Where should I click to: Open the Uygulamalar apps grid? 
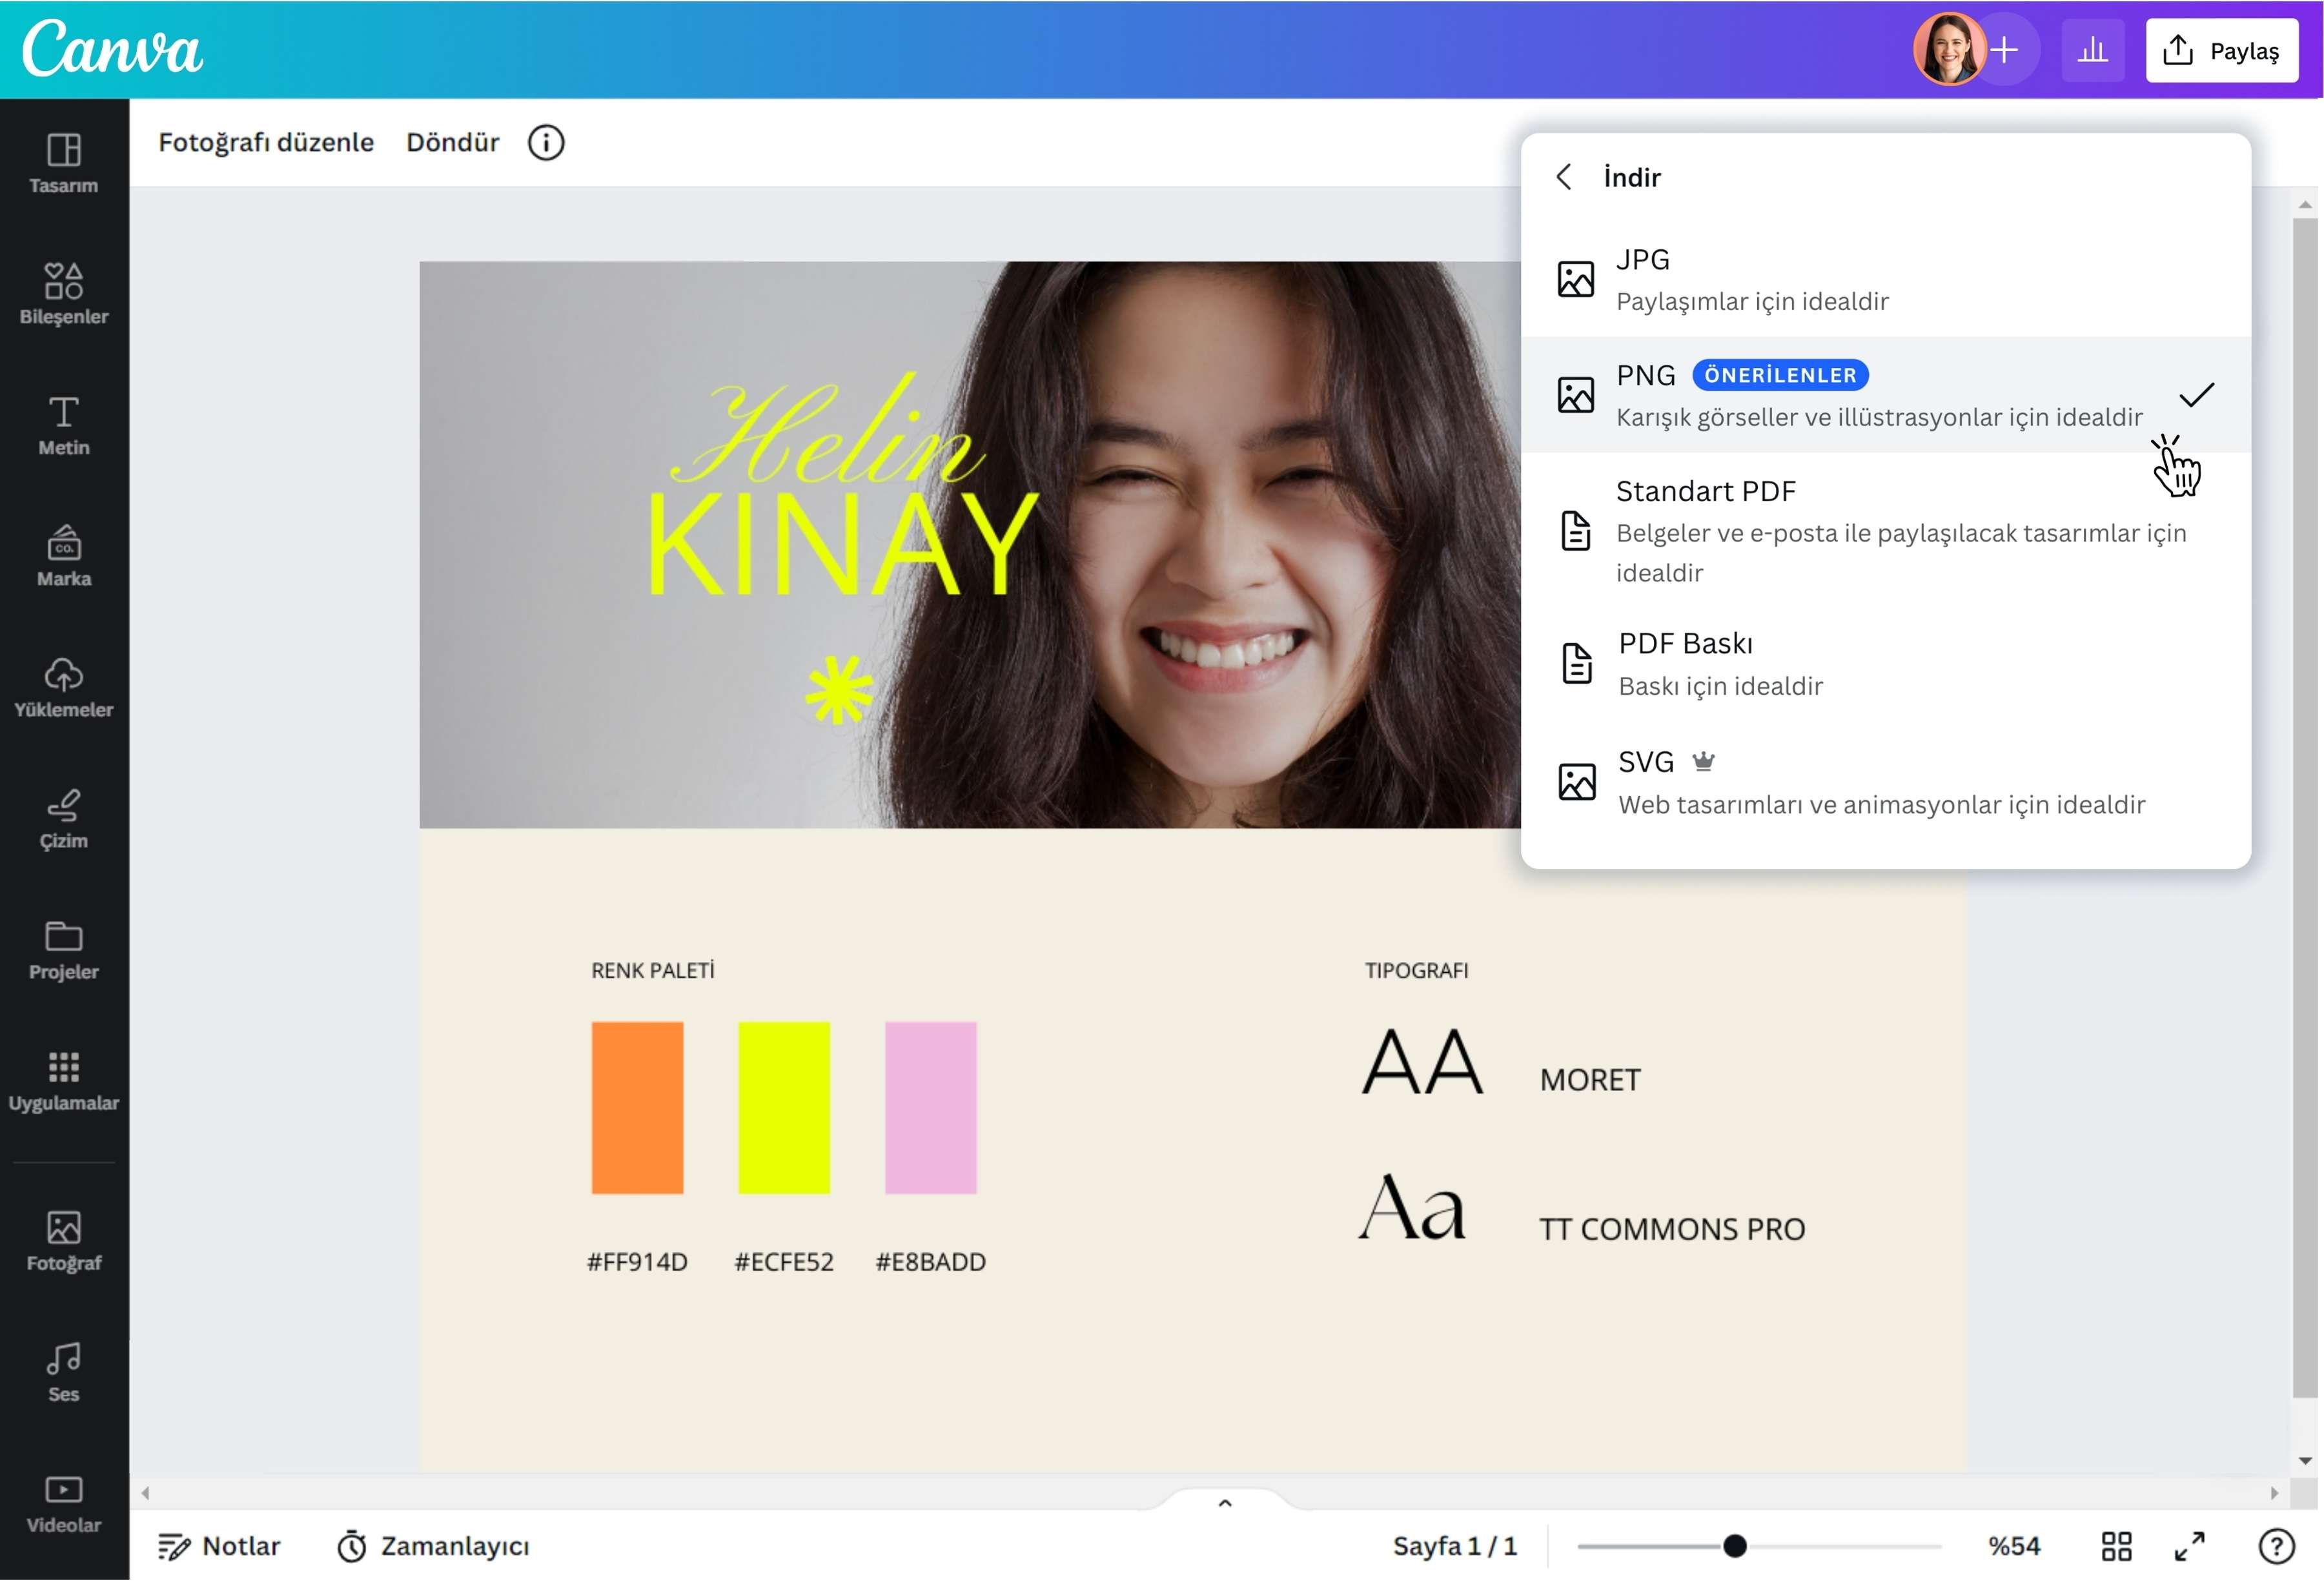64,1081
